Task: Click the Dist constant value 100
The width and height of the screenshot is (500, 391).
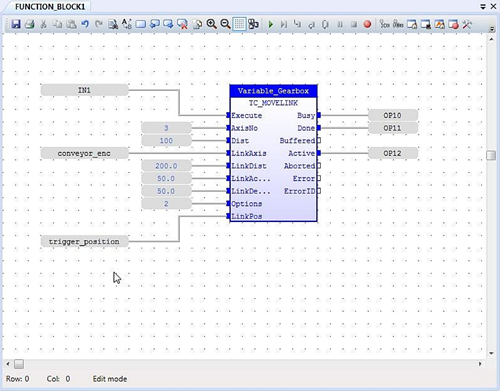Action: coord(166,141)
